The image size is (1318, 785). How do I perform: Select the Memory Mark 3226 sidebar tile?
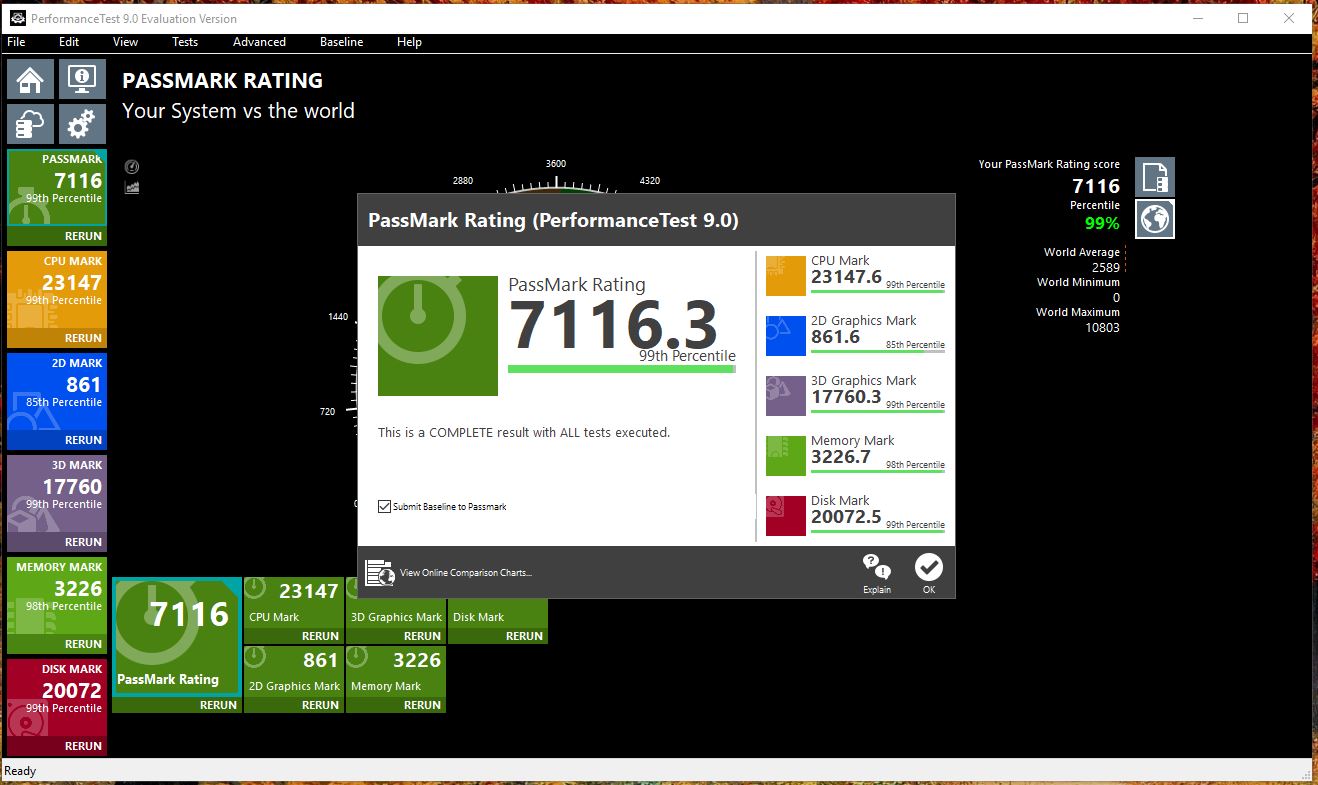pos(57,596)
